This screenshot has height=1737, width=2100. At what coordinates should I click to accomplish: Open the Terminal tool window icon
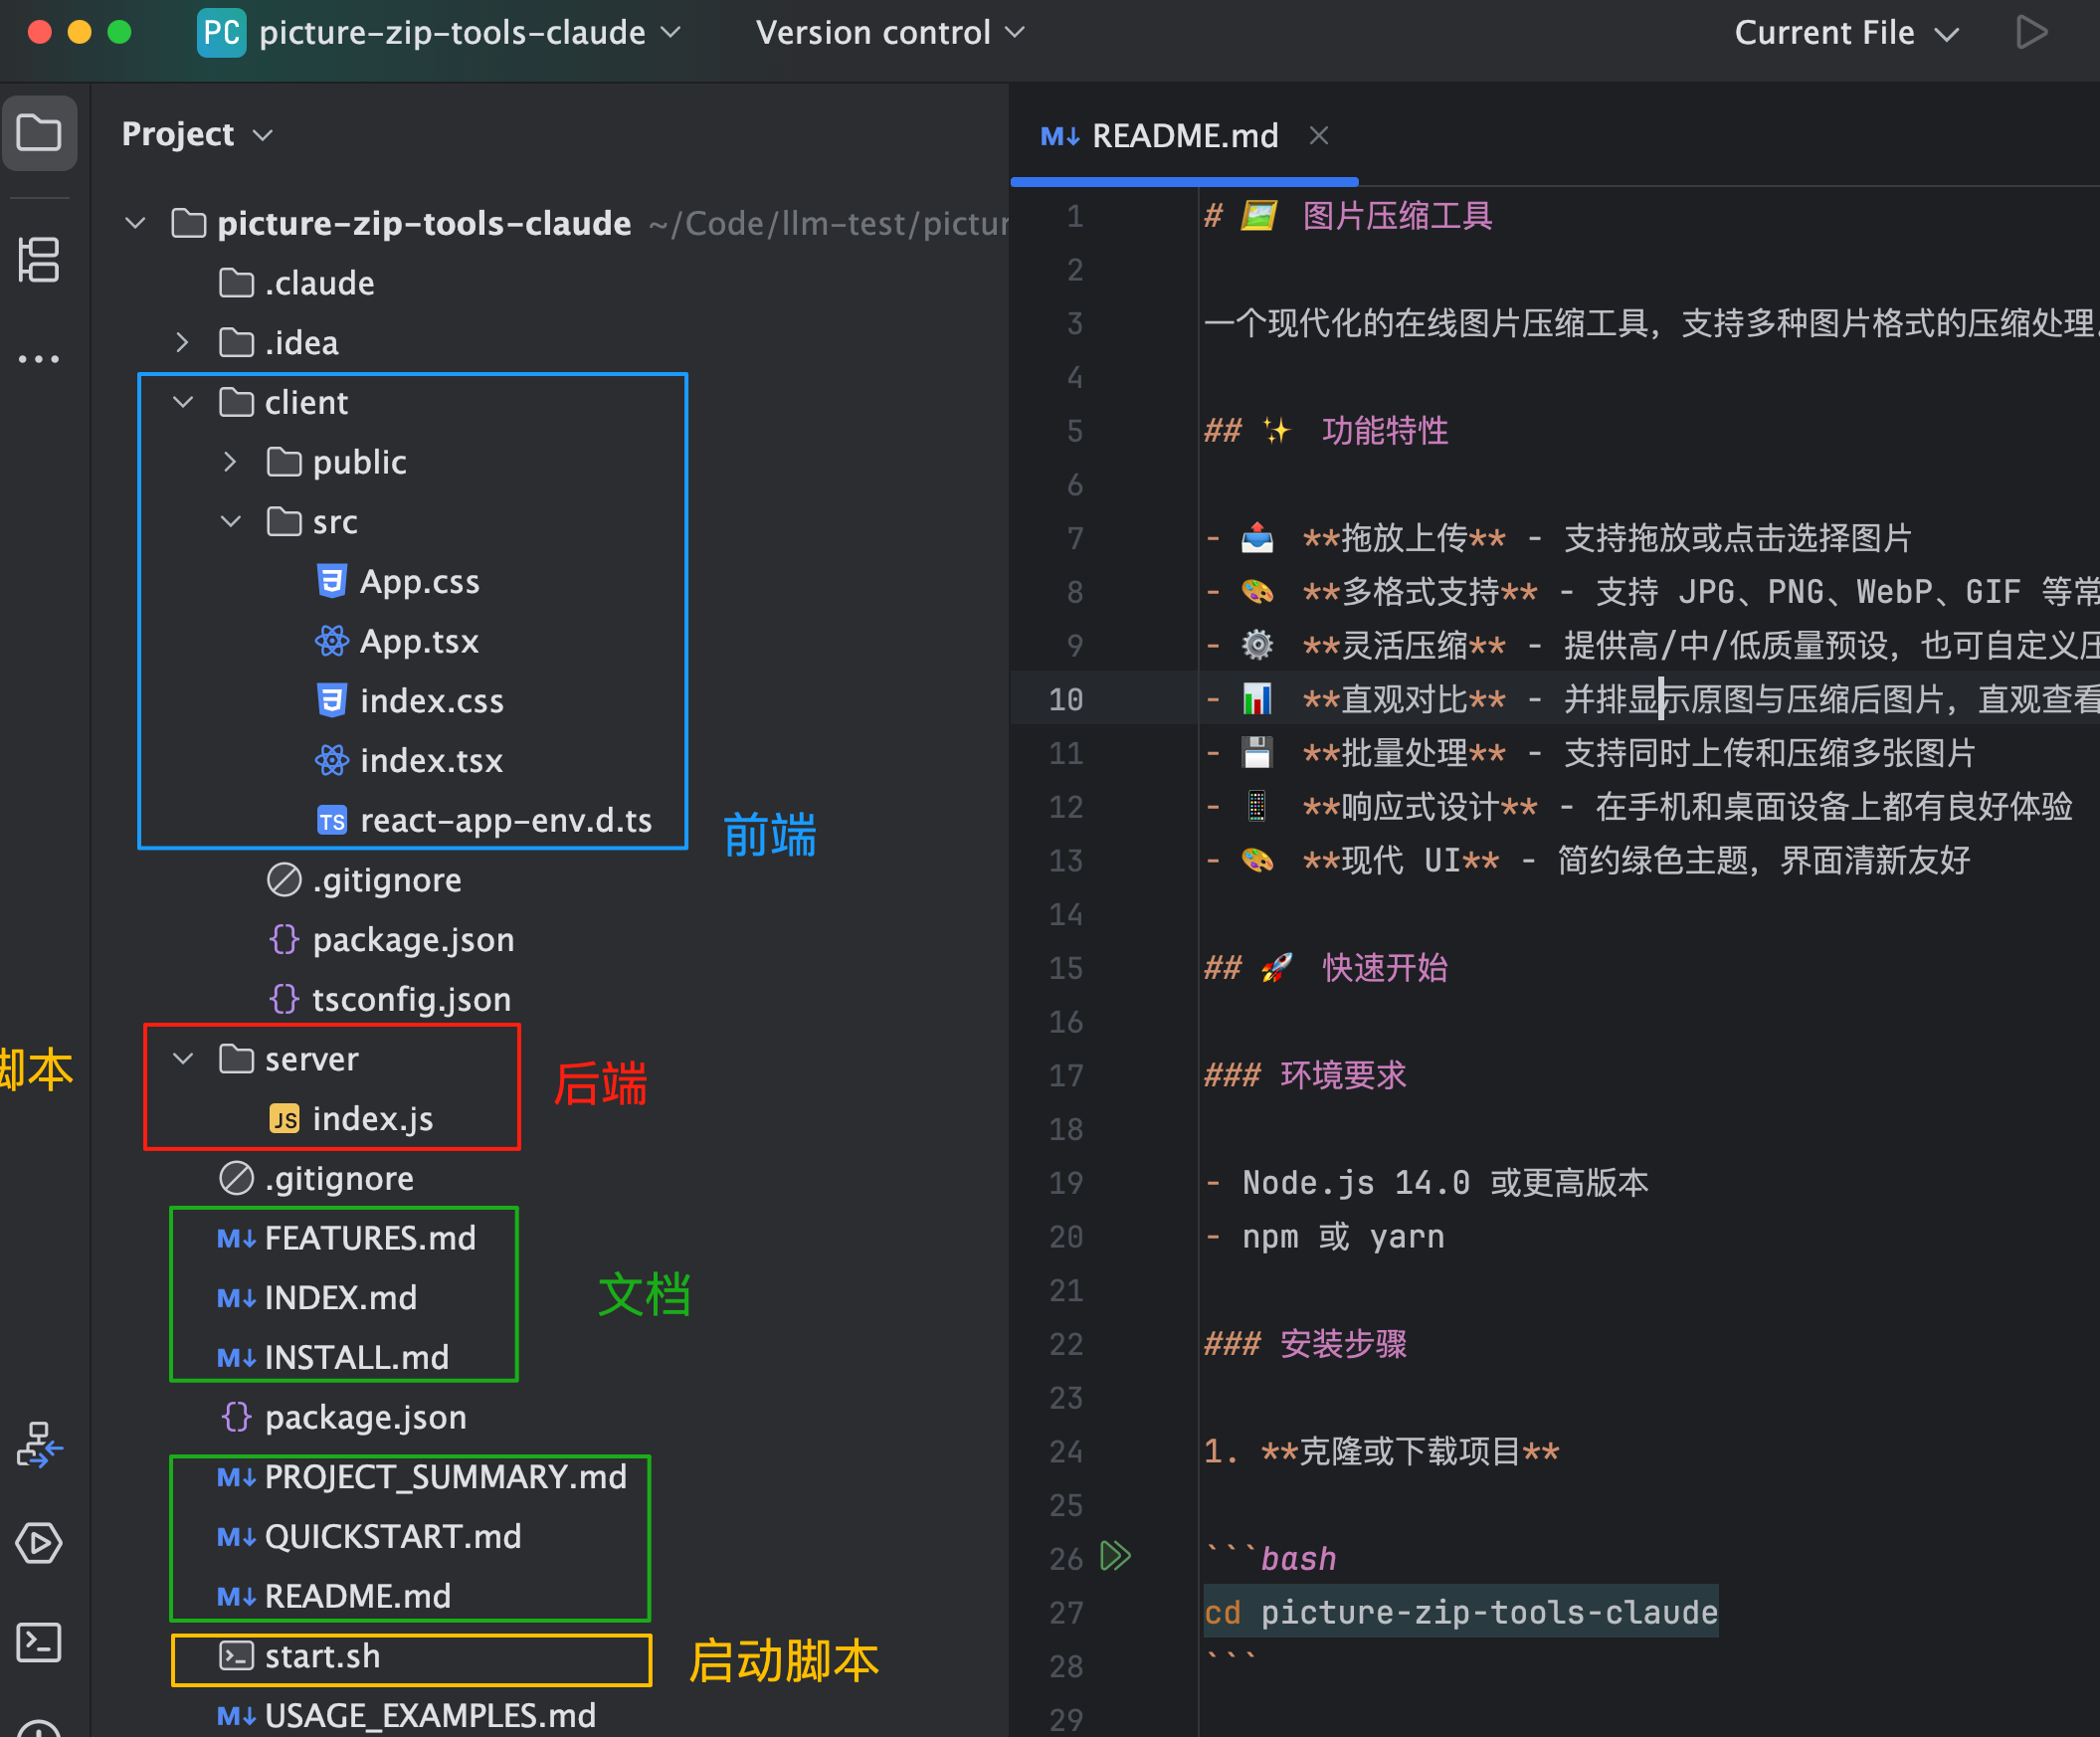[x=39, y=1642]
